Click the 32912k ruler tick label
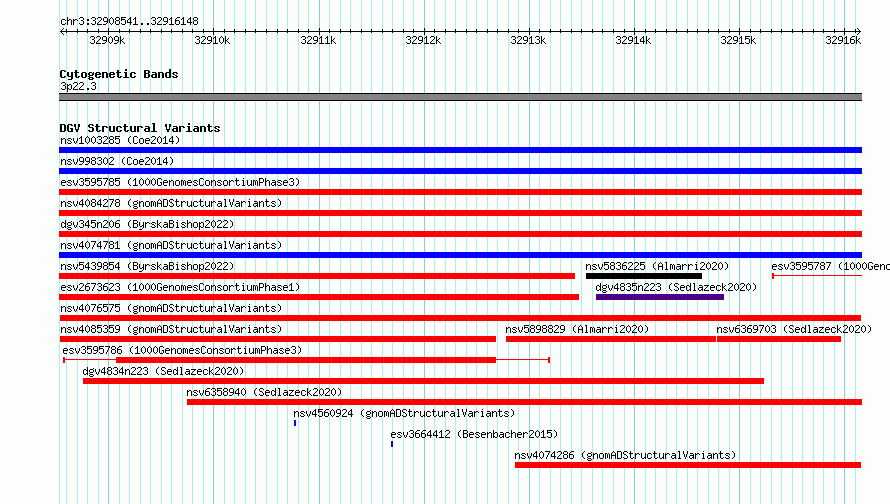 423,40
